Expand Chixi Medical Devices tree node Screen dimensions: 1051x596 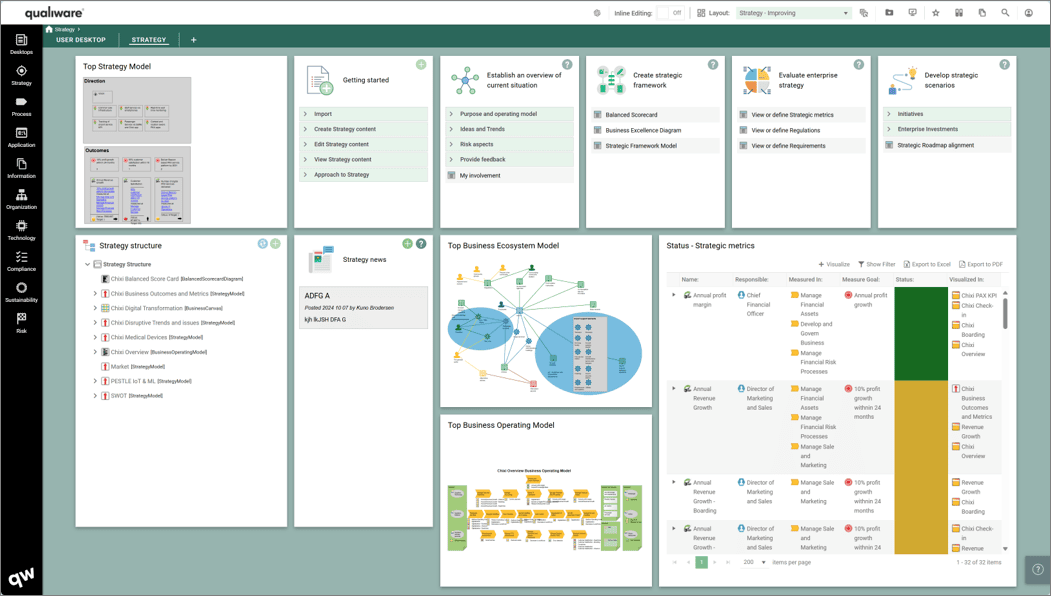[95, 337]
